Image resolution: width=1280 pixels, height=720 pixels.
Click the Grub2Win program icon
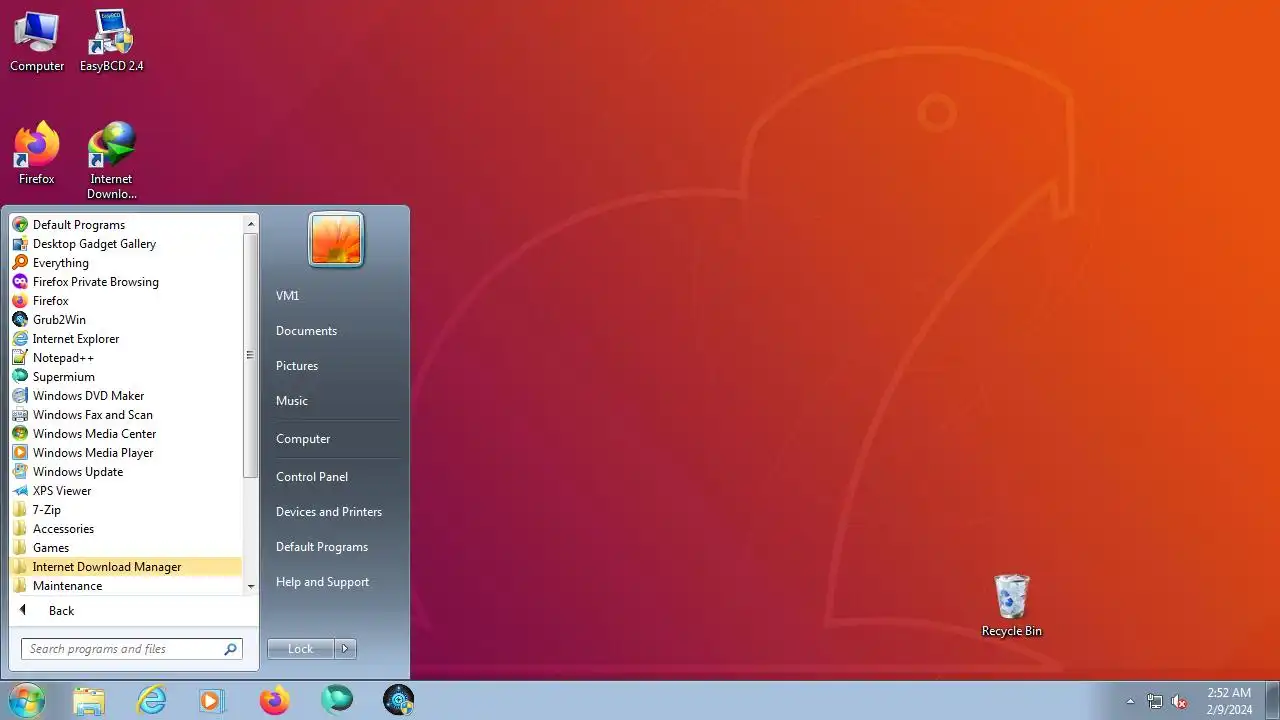(x=20, y=320)
